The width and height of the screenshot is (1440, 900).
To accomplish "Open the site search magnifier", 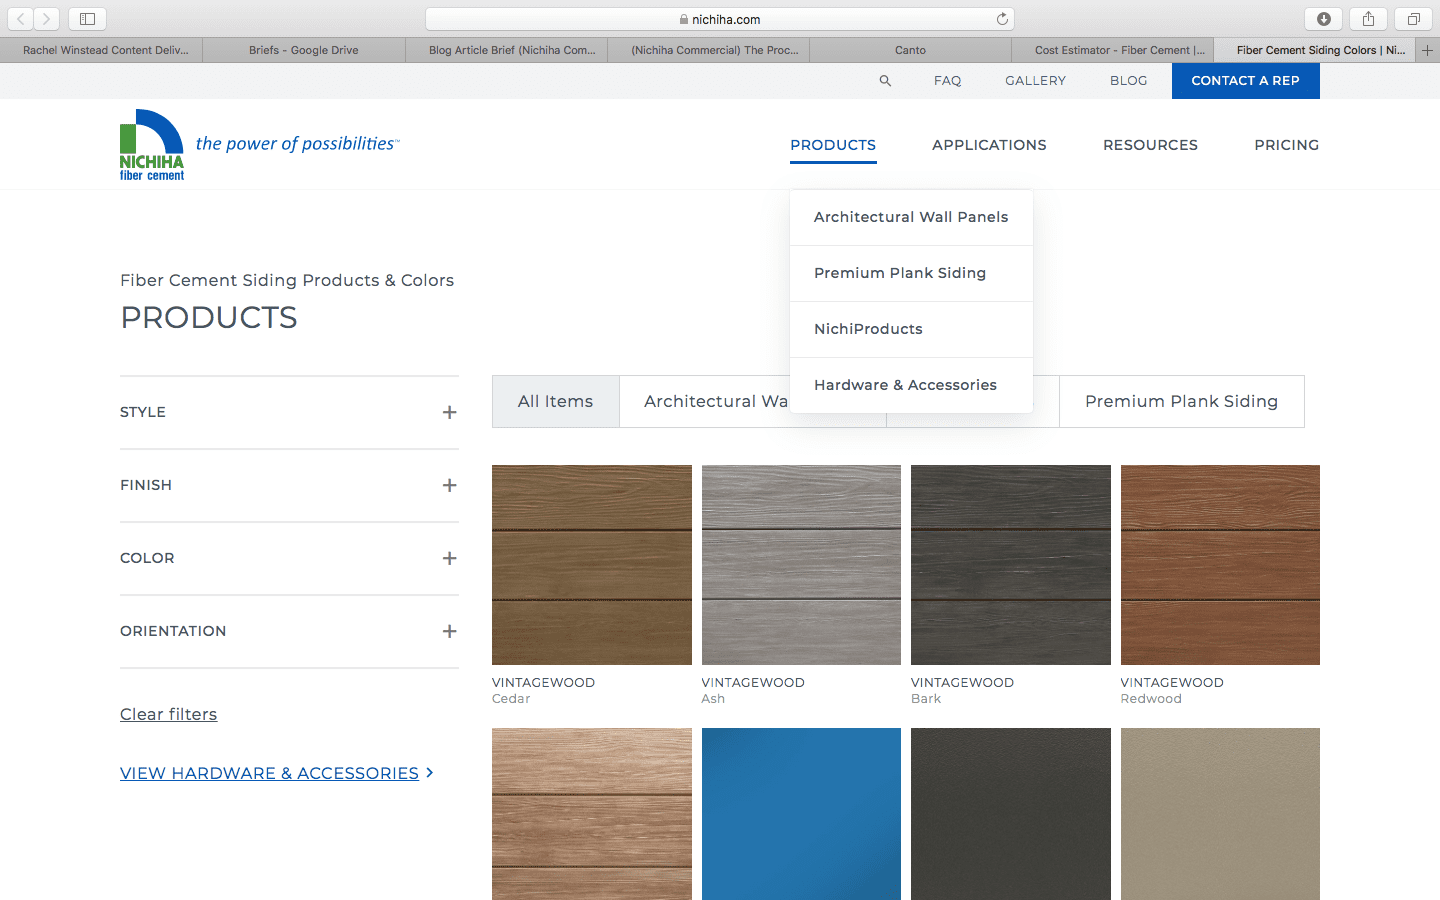I will [x=885, y=81].
